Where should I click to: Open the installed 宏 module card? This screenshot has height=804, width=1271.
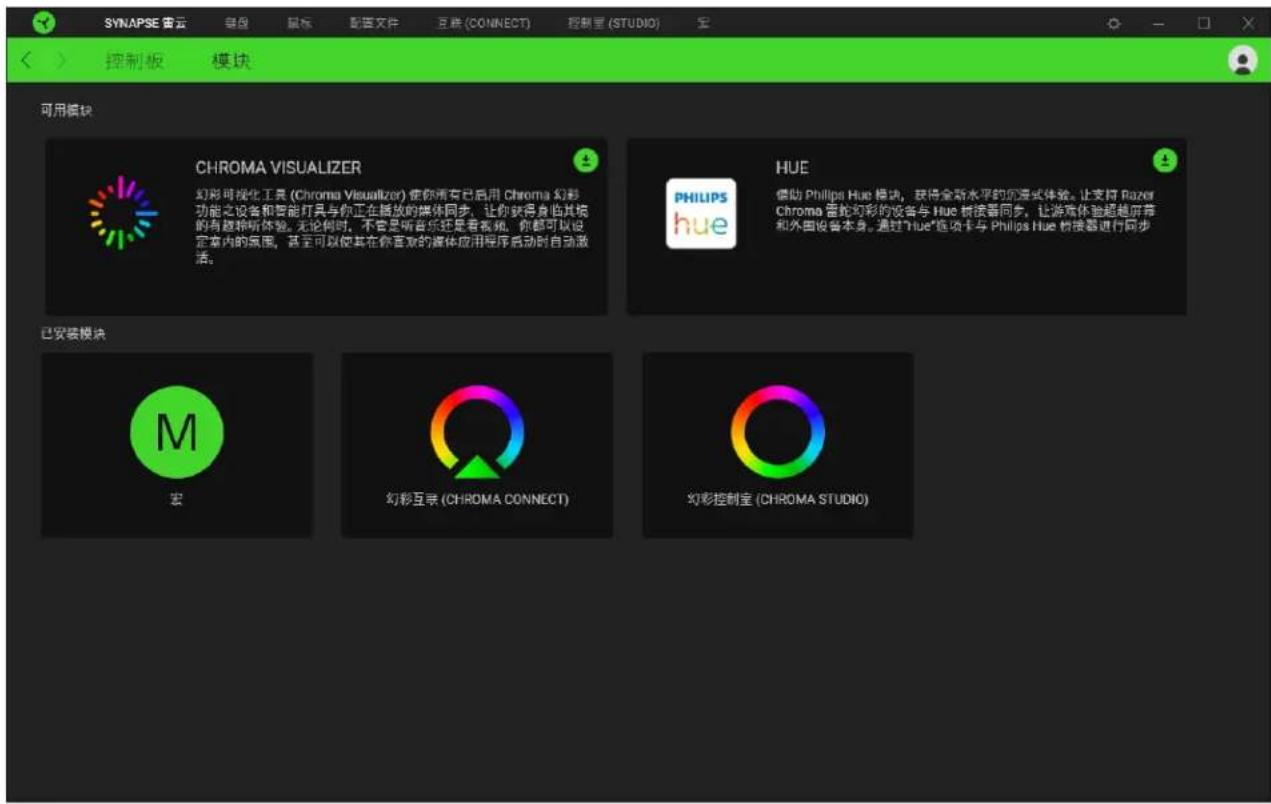point(177,445)
